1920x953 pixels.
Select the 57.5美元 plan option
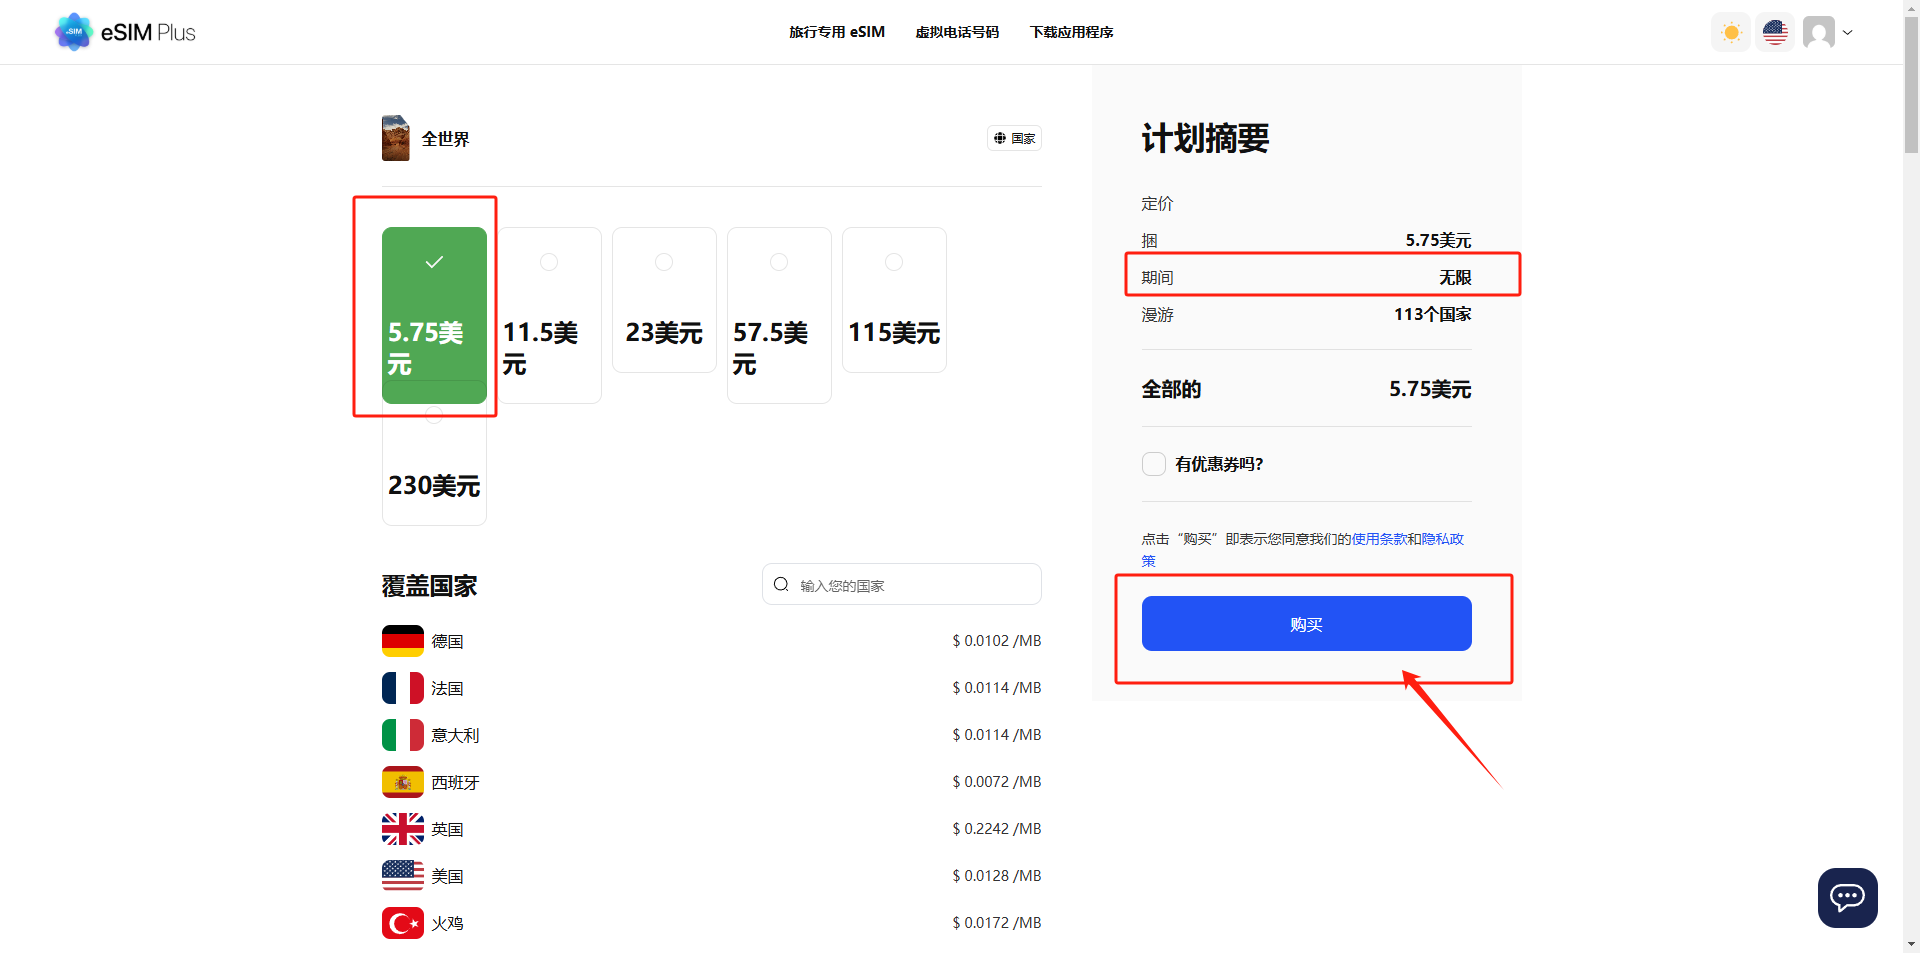pos(779,315)
